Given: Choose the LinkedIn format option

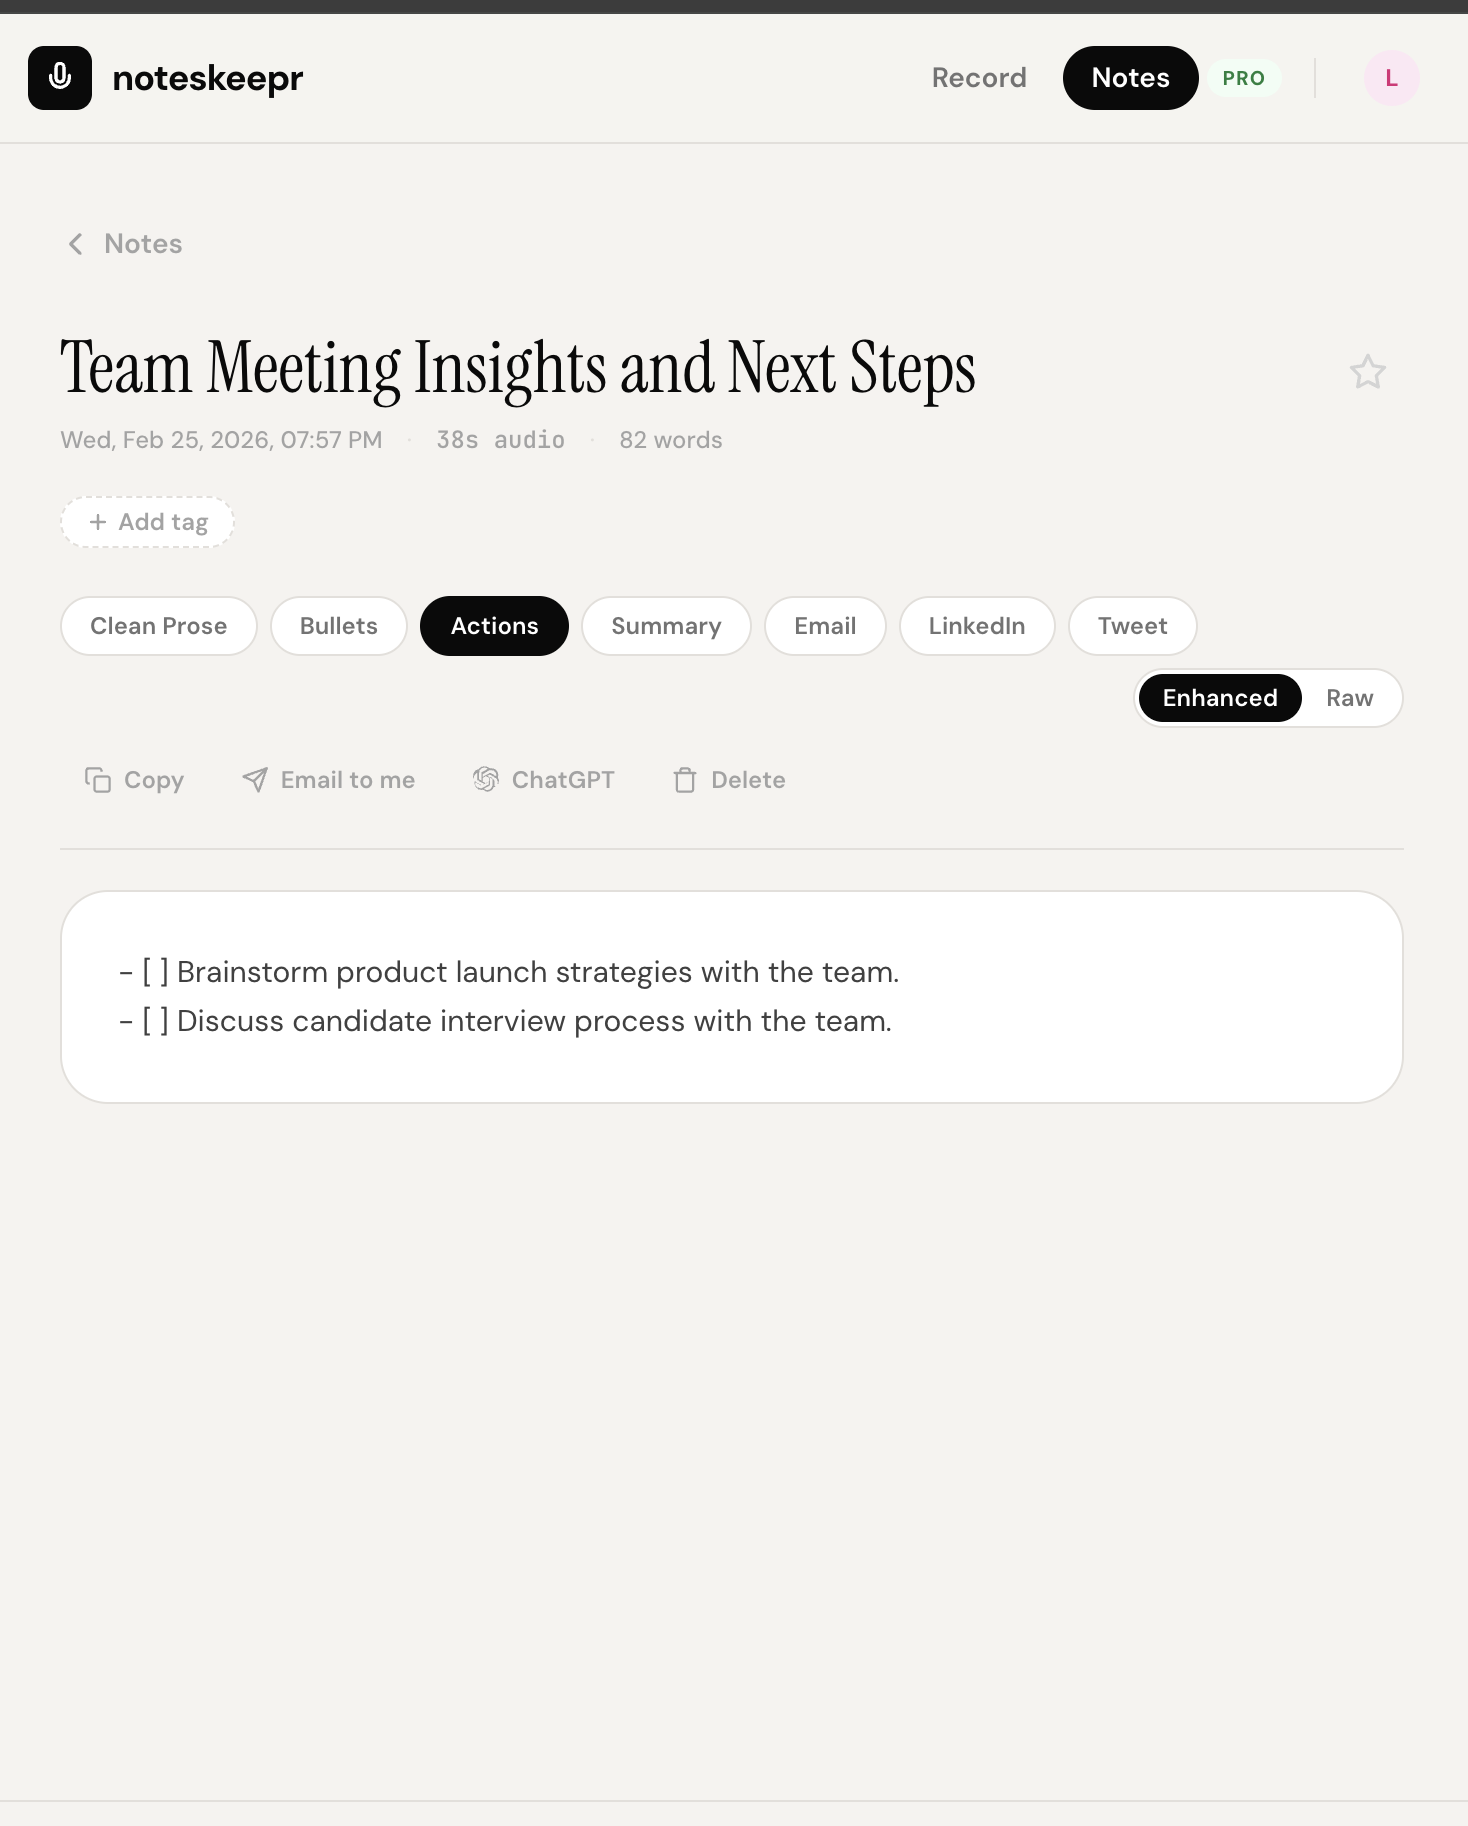Looking at the screenshot, I should pos(976,626).
